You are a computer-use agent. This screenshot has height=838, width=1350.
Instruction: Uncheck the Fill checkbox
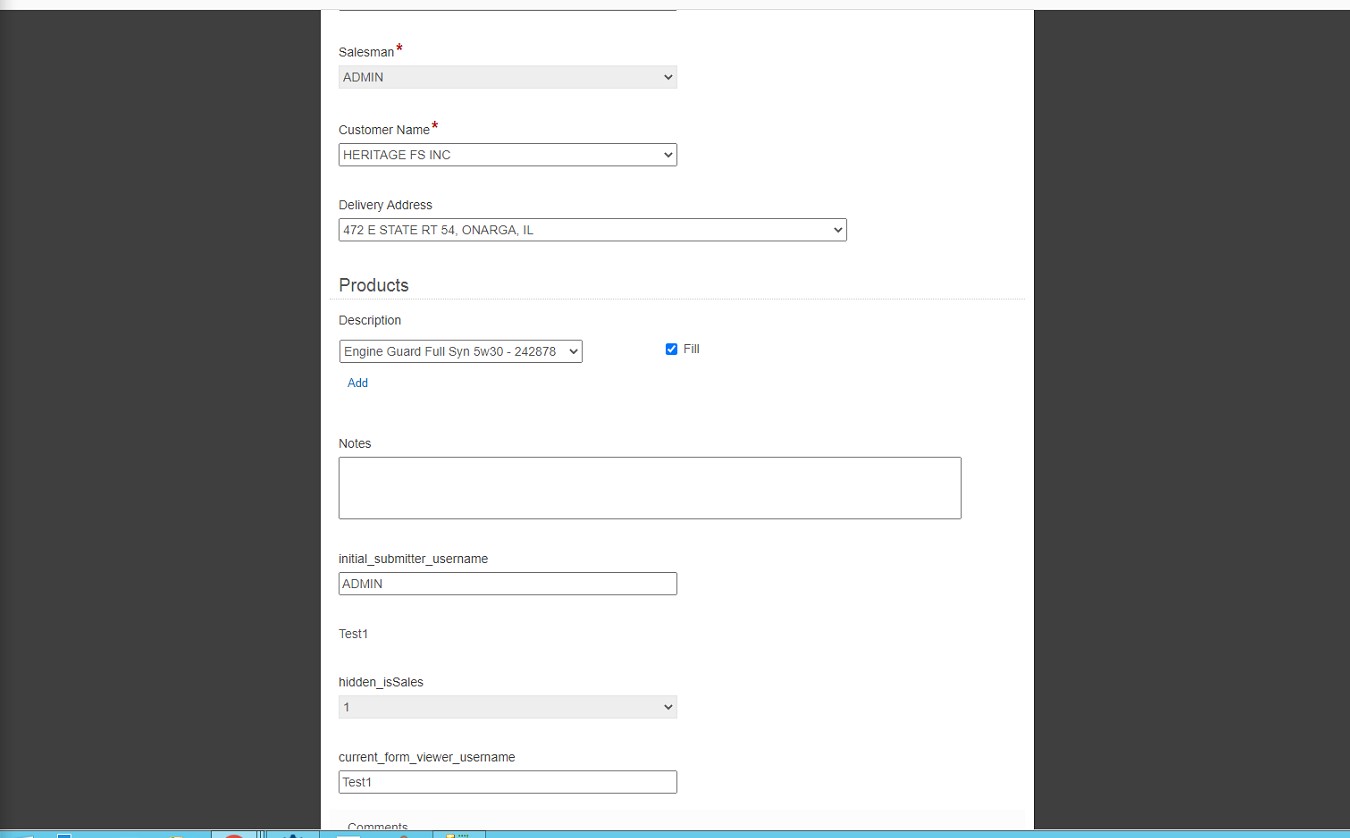pyautogui.click(x=671, y=349)
